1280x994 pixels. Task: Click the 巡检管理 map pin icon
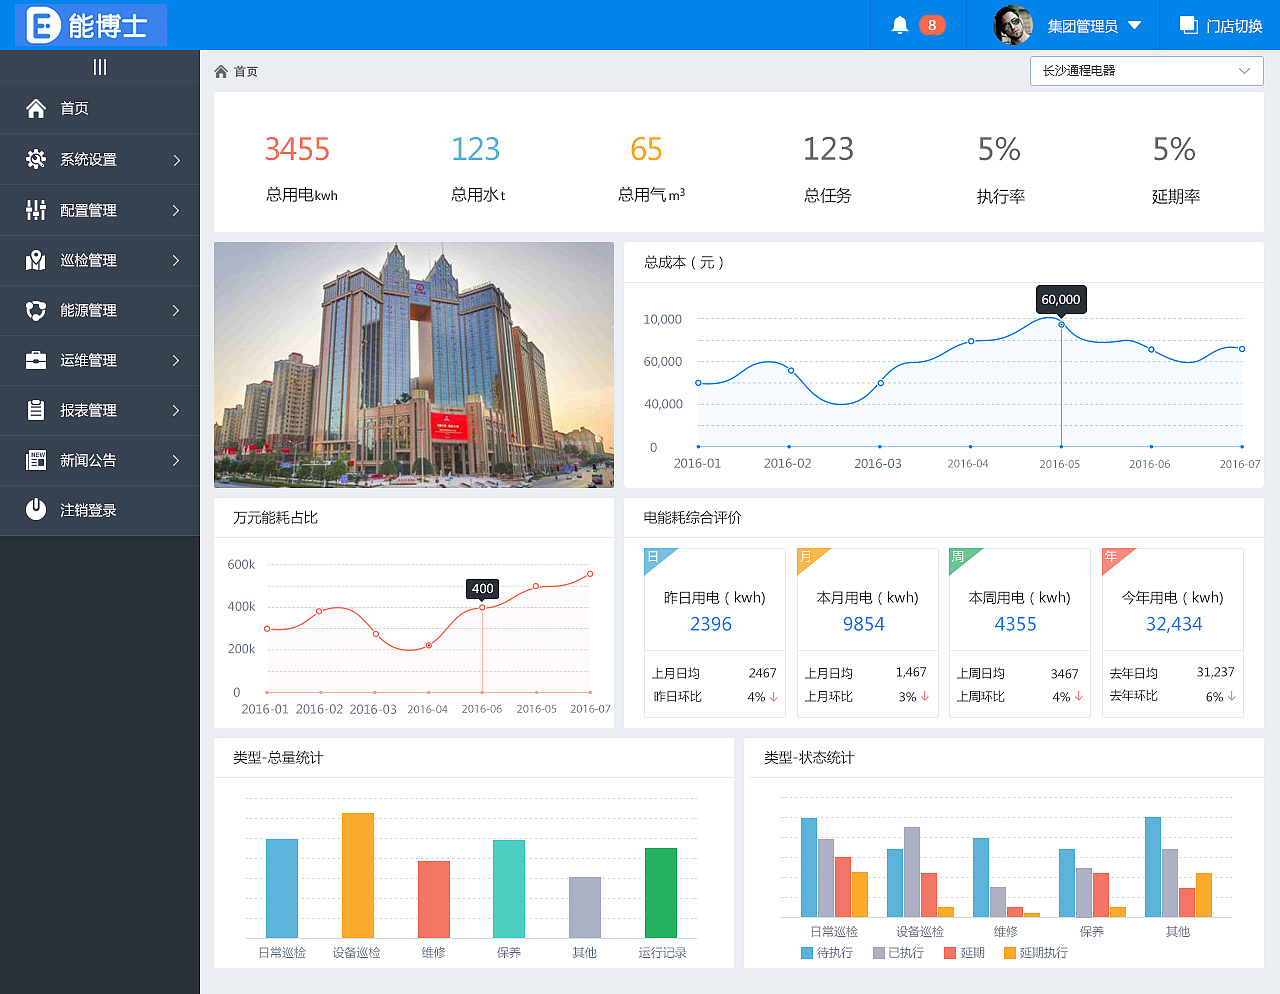coord(36,260)
